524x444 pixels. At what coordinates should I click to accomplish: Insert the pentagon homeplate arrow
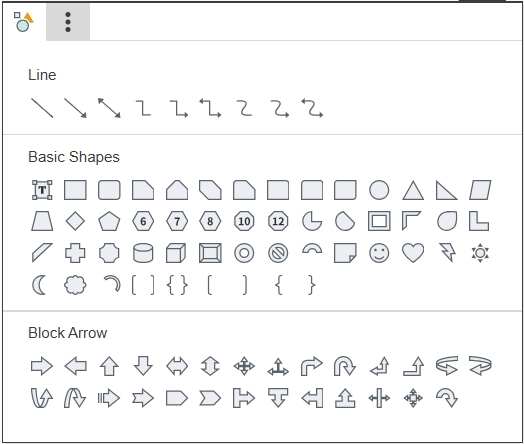[177, 398]
